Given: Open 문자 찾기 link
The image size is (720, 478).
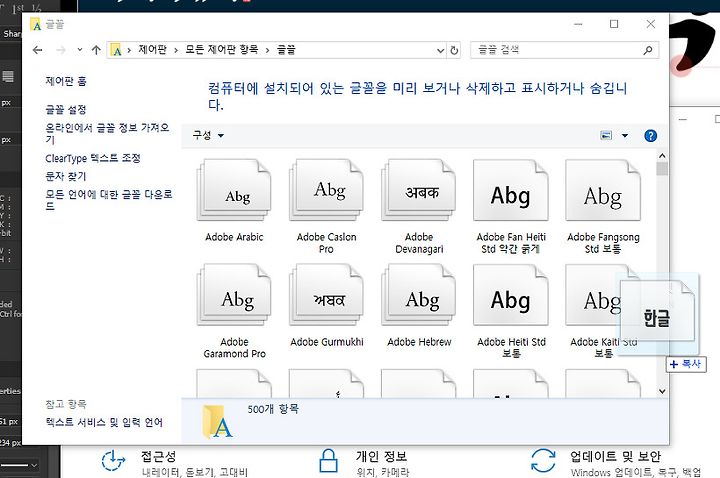Looking at the screenshot, I should tap(66, 176).
